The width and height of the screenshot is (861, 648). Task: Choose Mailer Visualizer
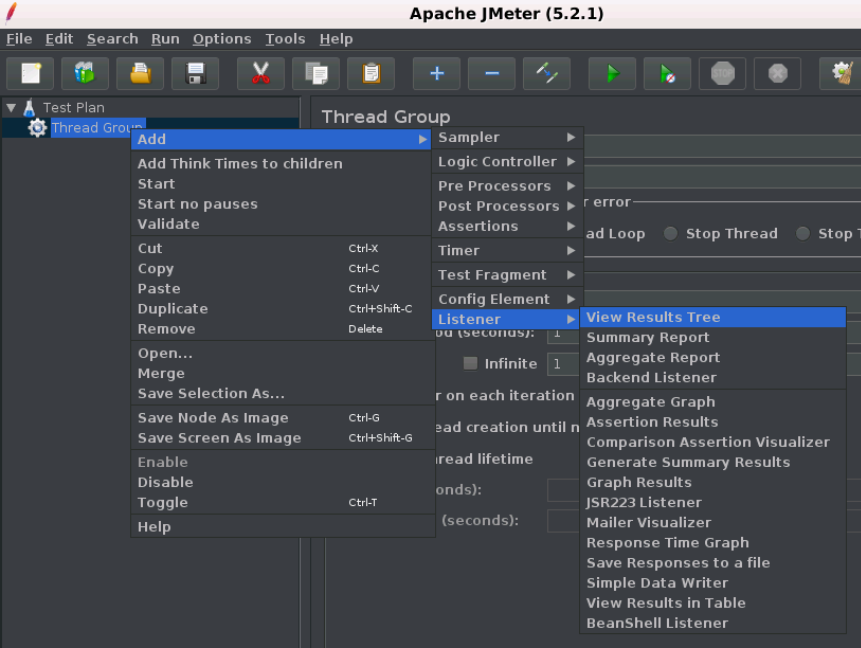click(713, 523)
